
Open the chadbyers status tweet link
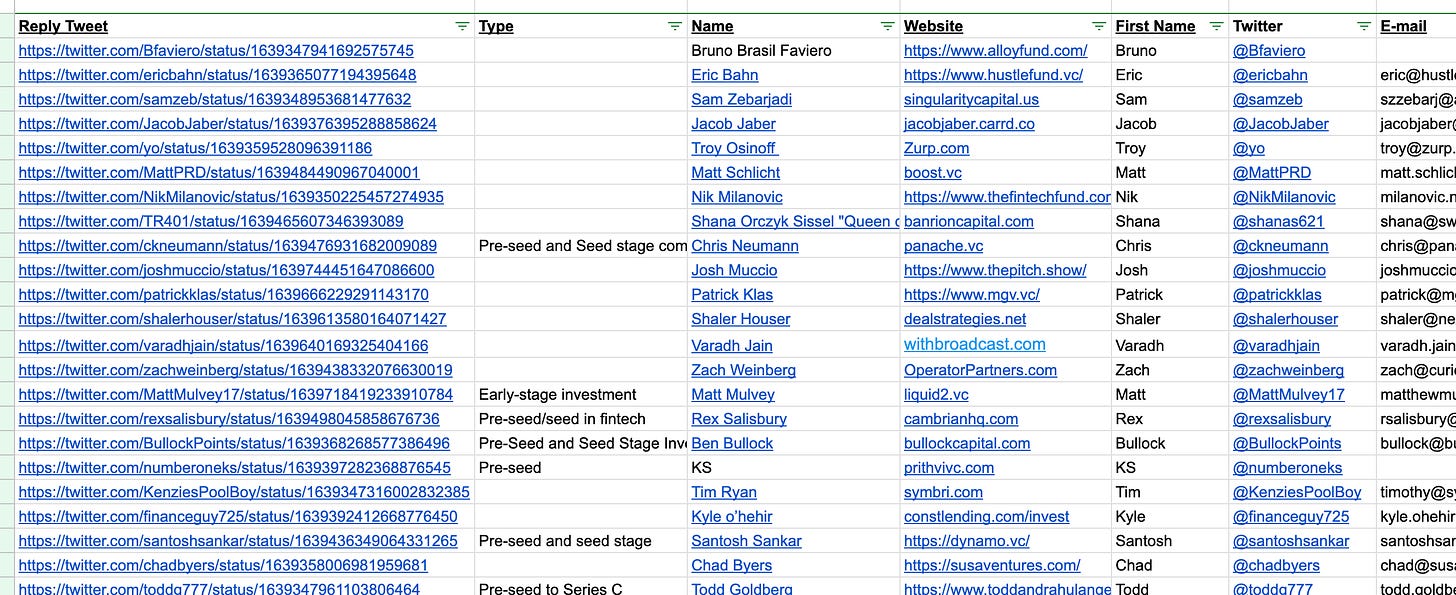[224, 566]
